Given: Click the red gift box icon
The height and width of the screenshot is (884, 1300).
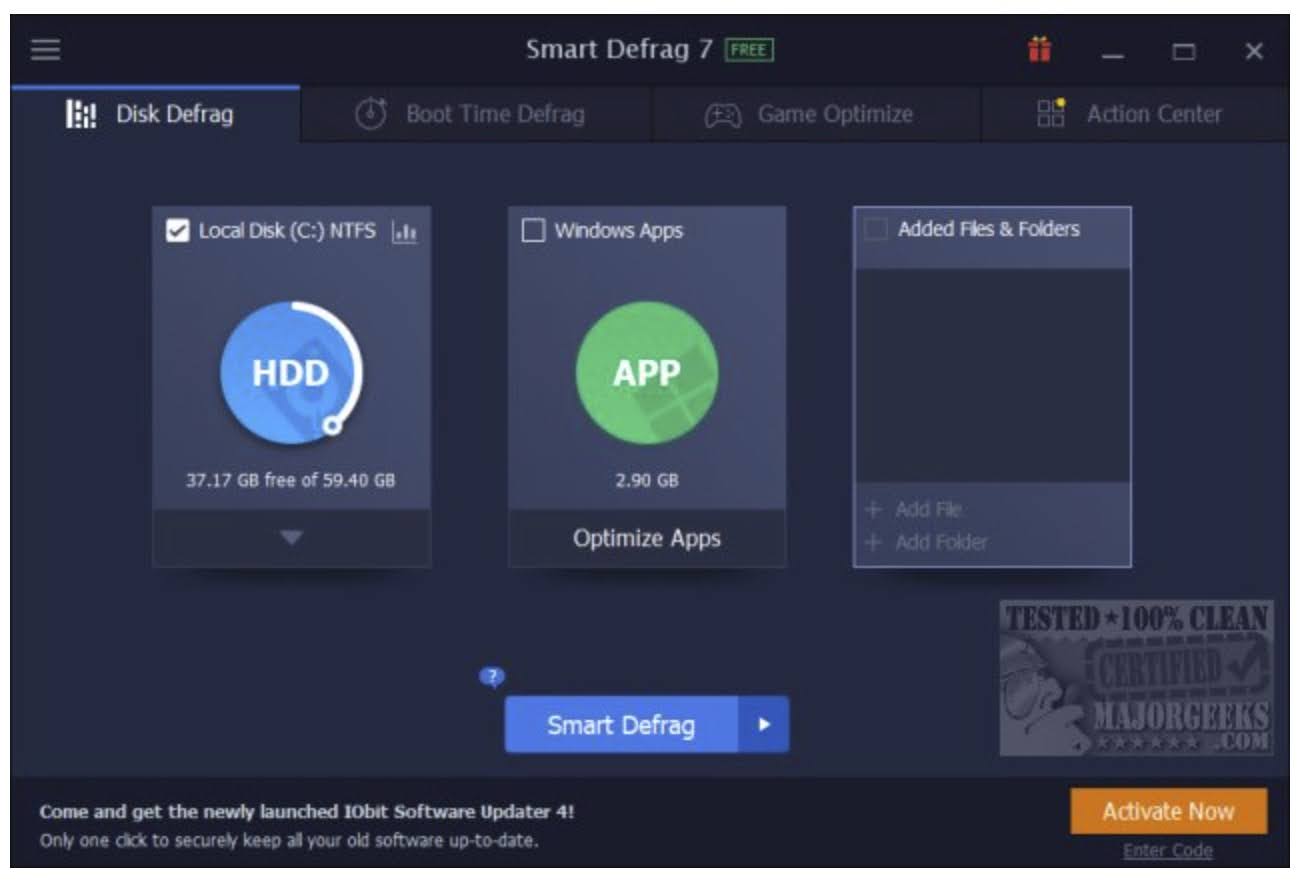Looking at the screenshot, I should (x=1040, y=49).
